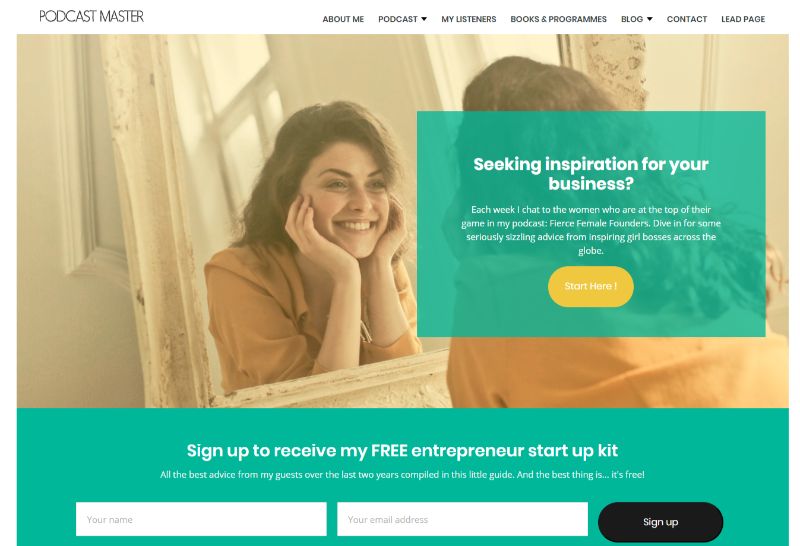Click the Seeking inspiration for your business heading

click(x=591, y=173)
